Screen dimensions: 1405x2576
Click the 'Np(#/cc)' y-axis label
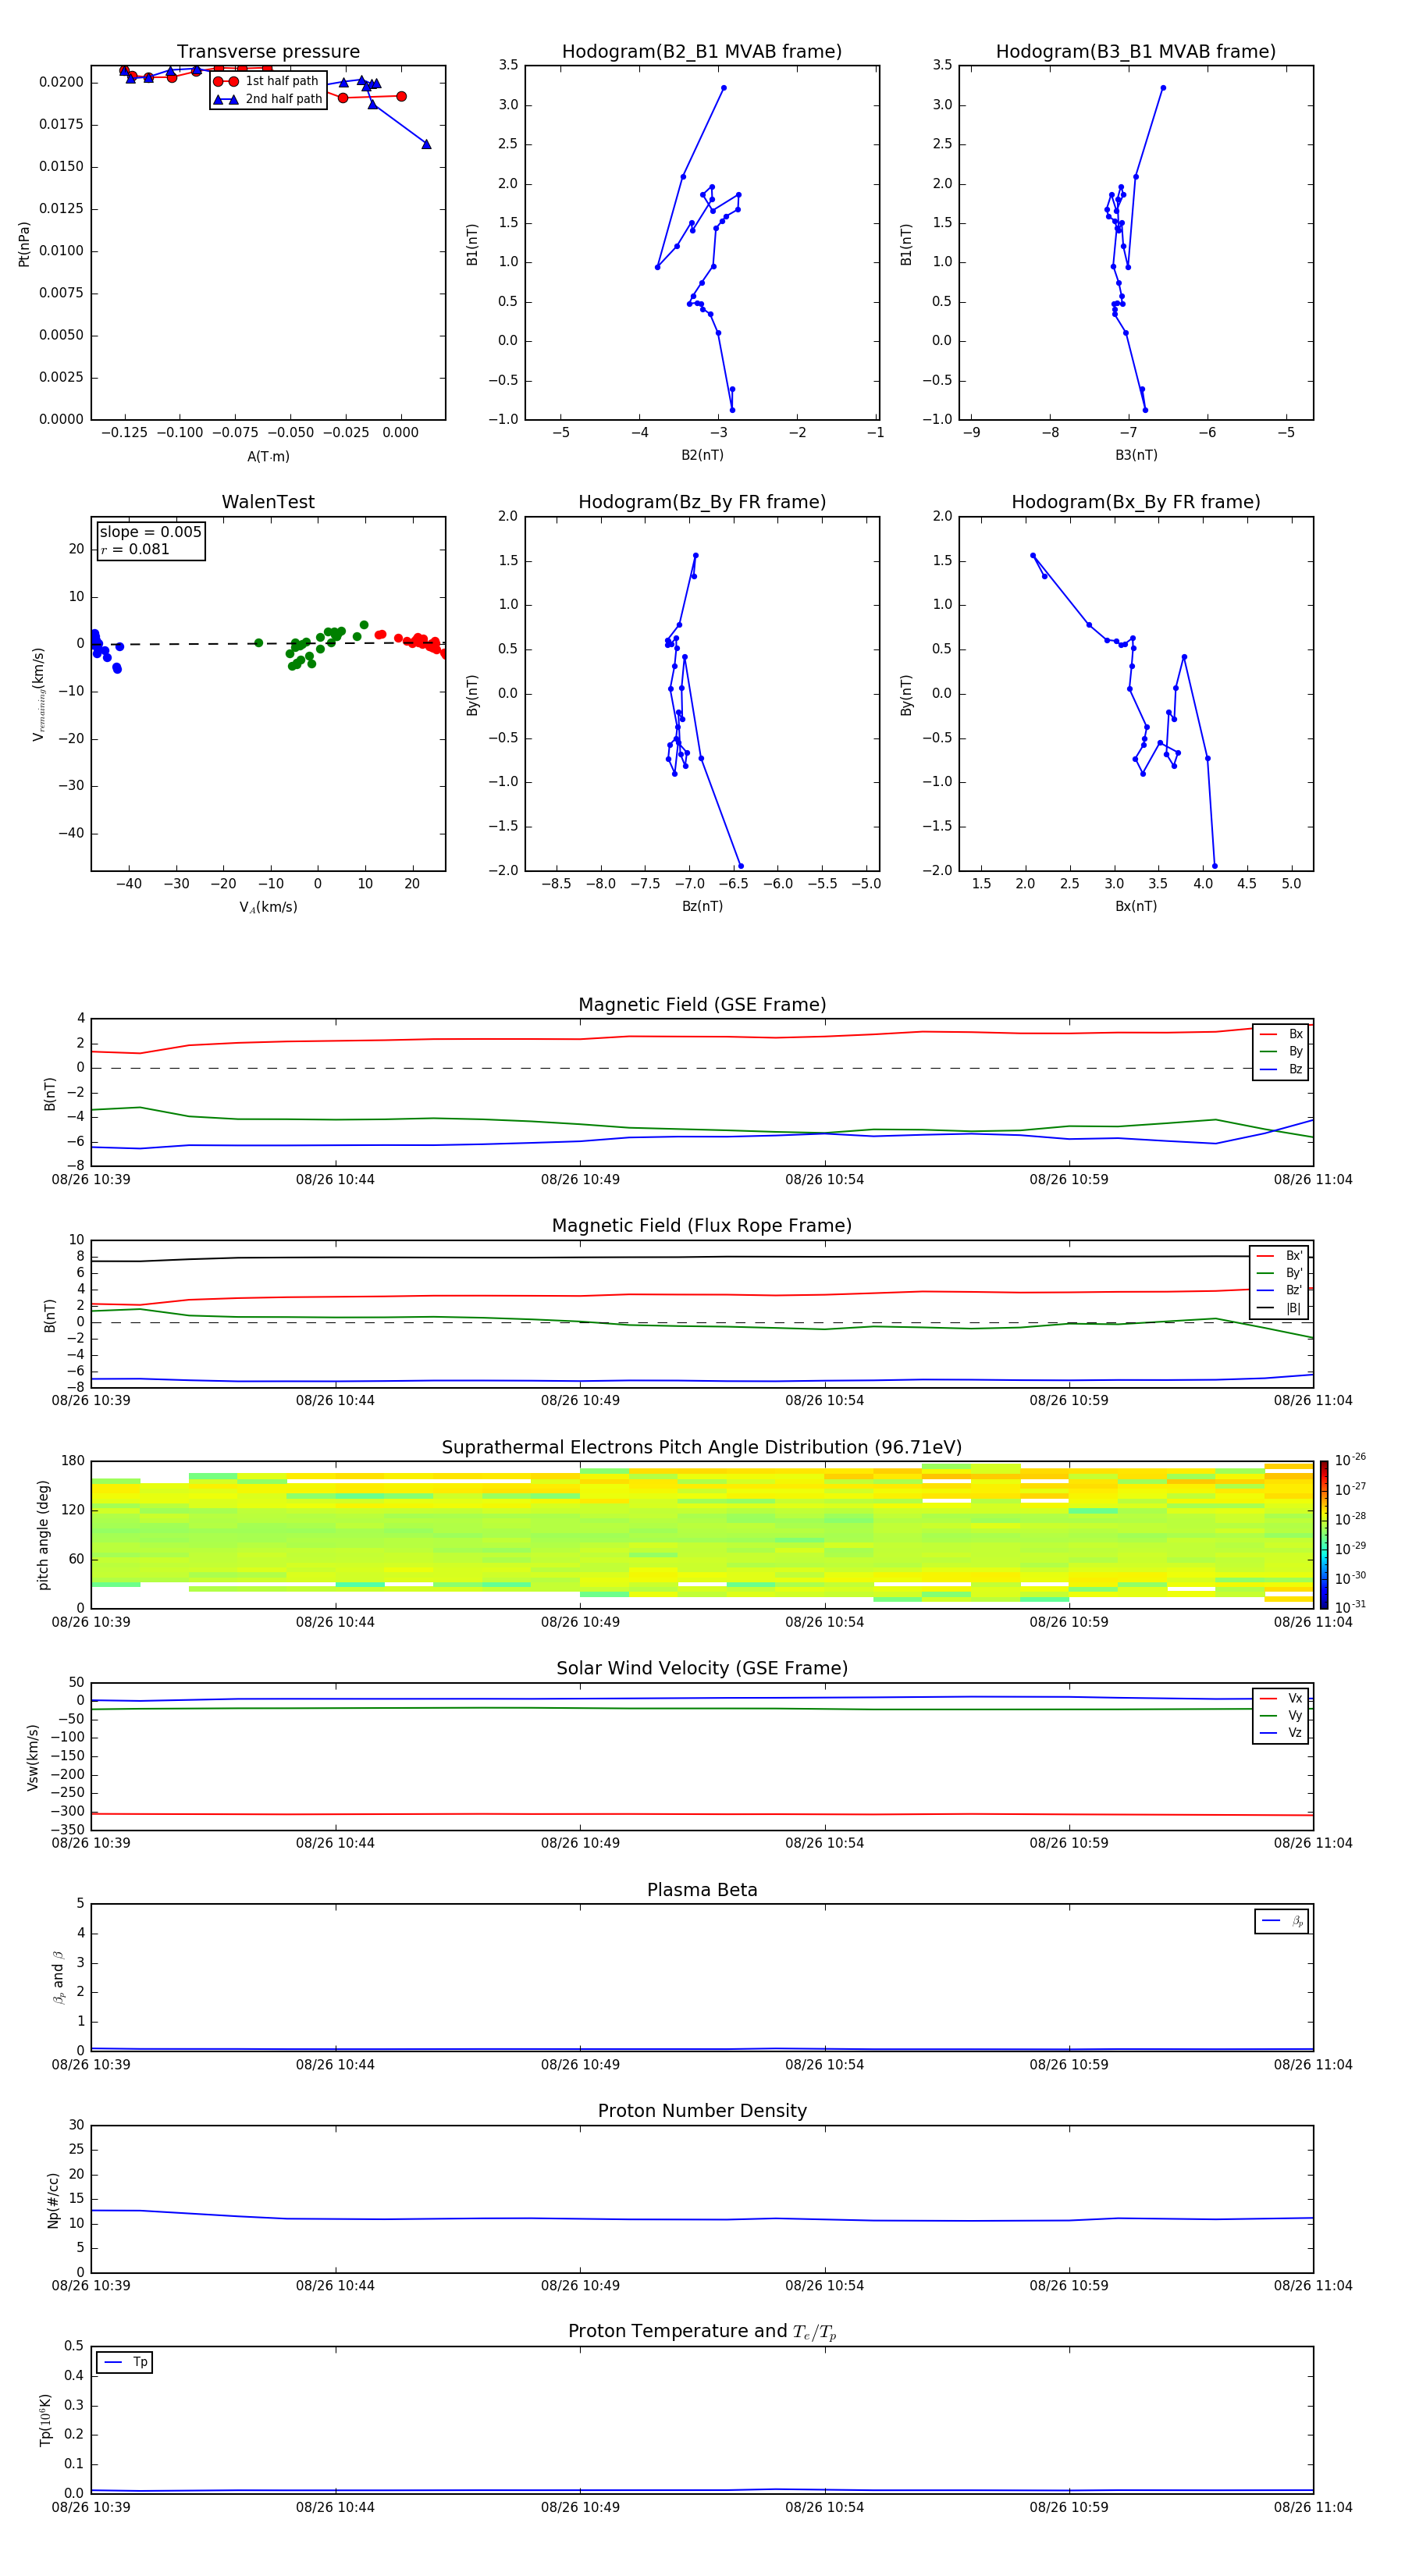(53, 2200)
